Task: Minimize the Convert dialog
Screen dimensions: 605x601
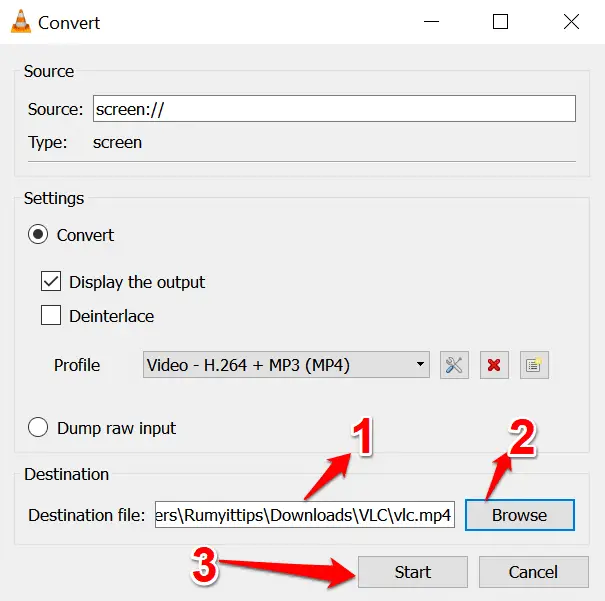Action: pos(430,22)
